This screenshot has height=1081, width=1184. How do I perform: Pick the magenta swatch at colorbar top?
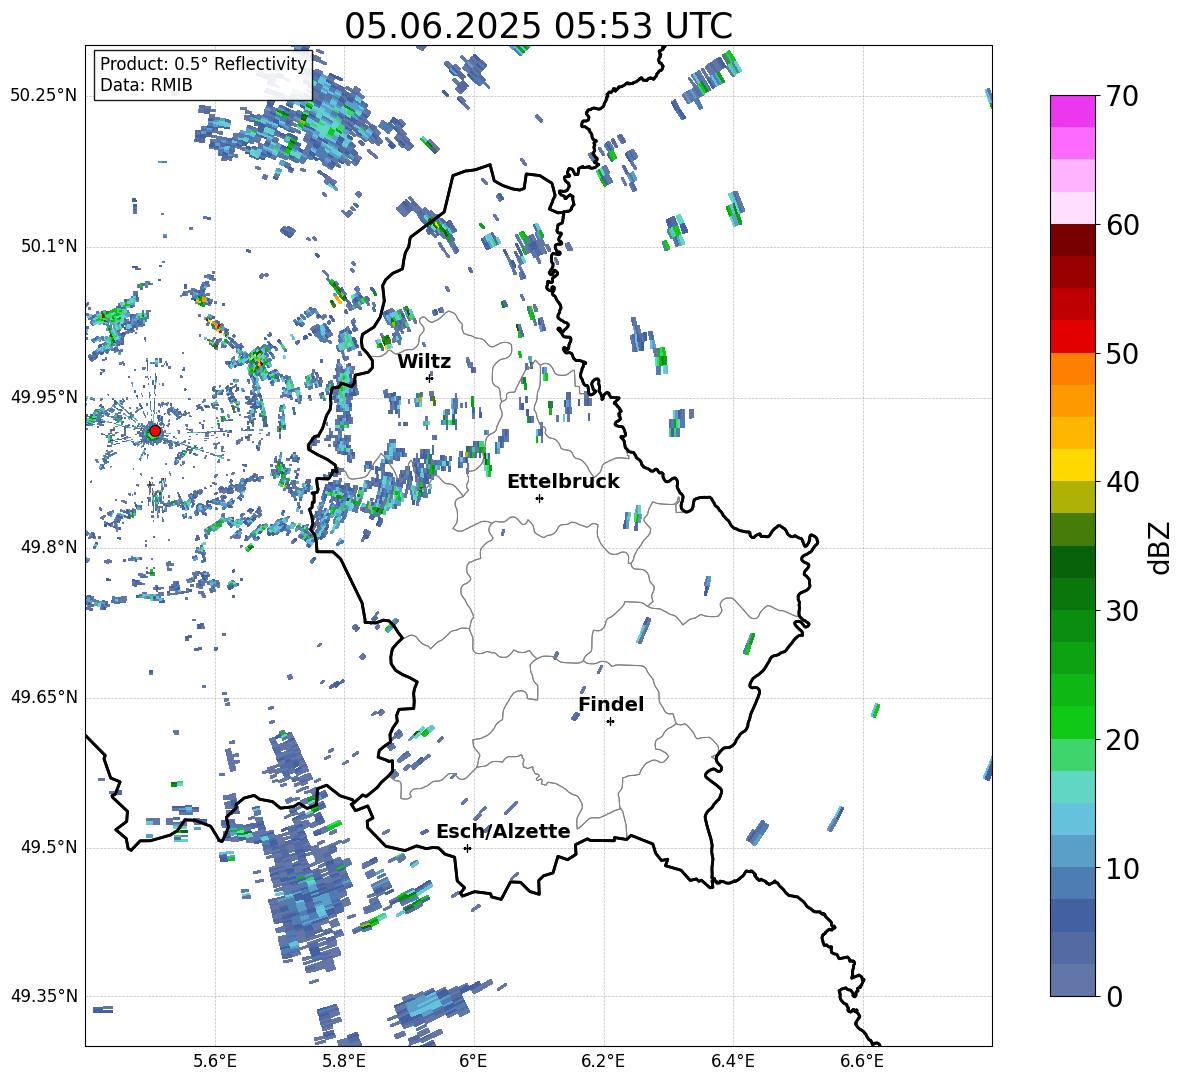tap(1073, 111)
